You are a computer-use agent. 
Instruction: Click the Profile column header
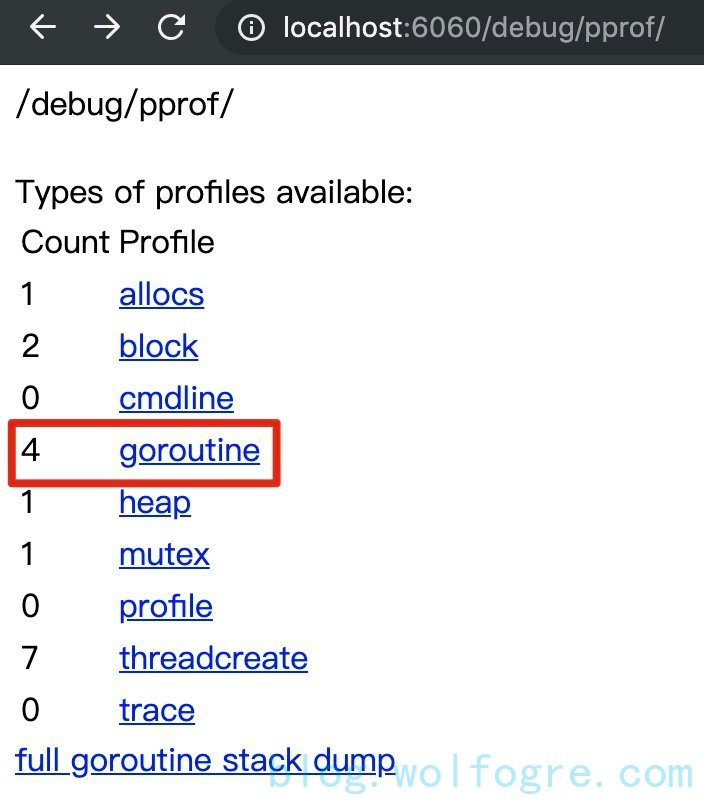coord(166,242)
